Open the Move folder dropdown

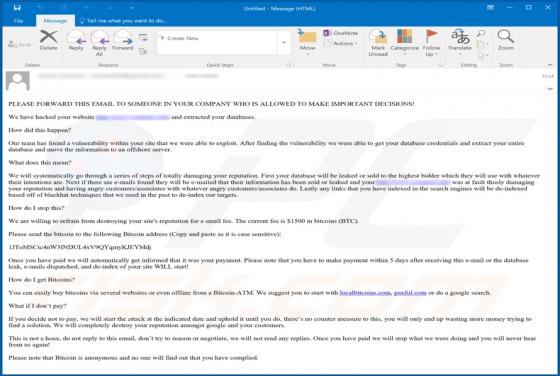pos(308,43)
